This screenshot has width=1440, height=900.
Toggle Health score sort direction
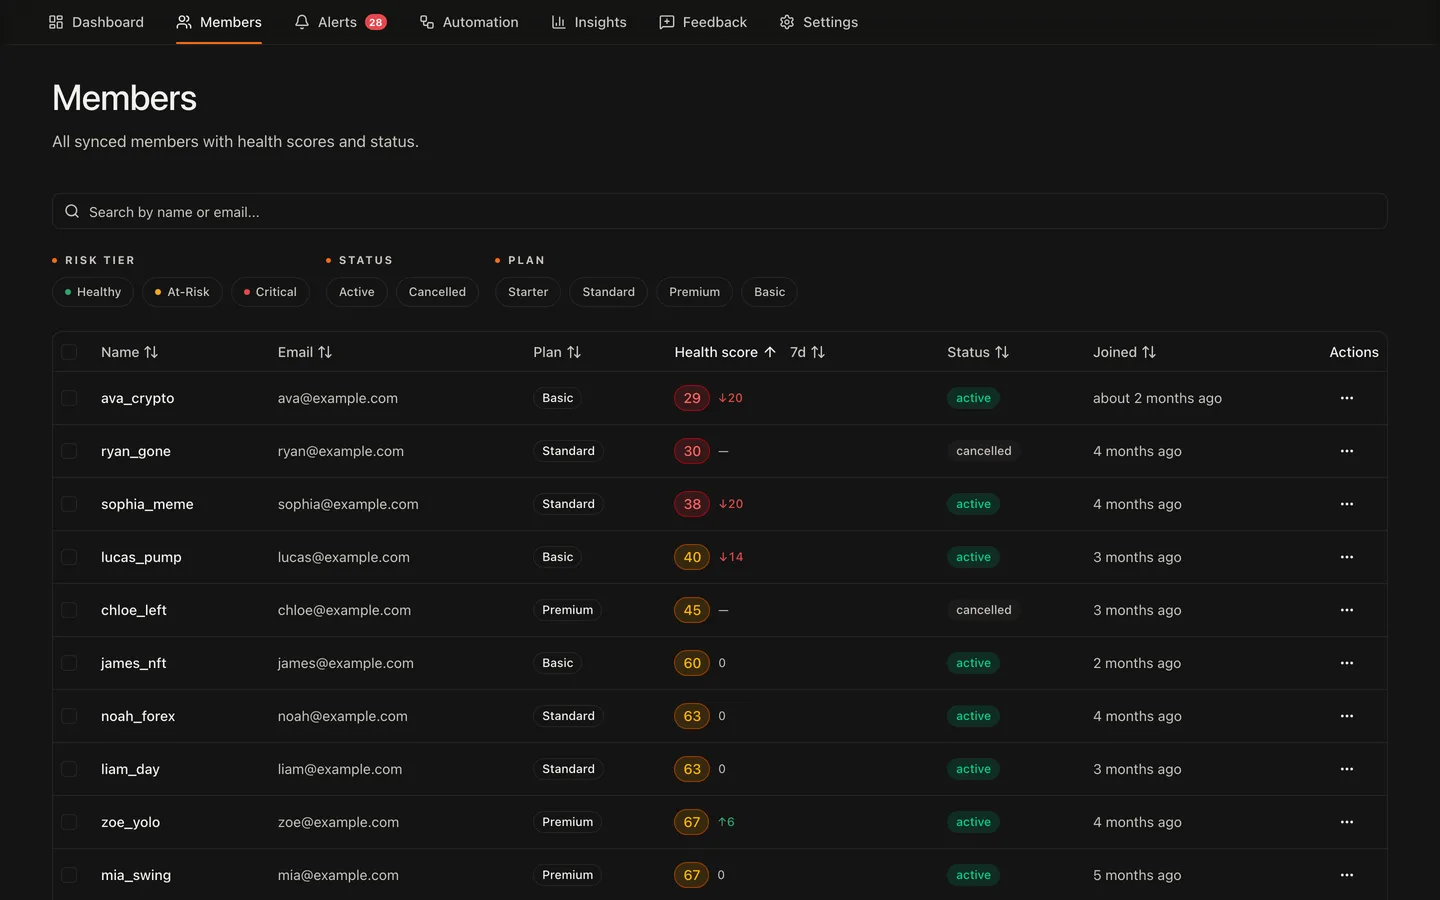pos(725,352)
